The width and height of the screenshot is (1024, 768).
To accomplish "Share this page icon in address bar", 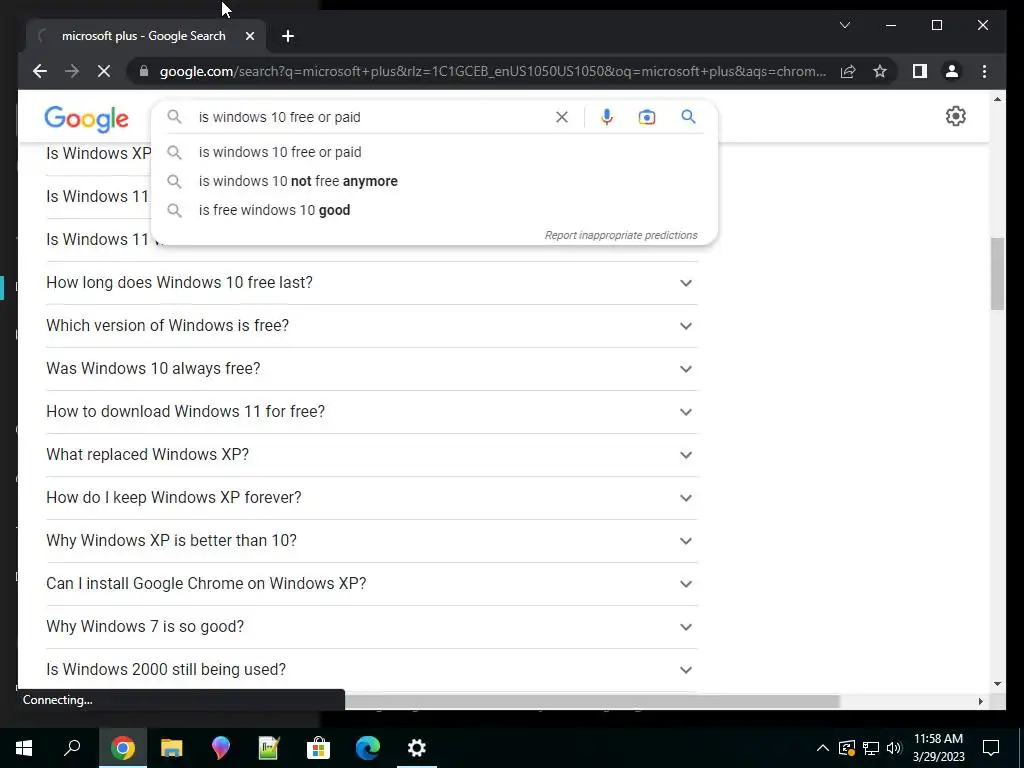I will [x=848, y=71].
